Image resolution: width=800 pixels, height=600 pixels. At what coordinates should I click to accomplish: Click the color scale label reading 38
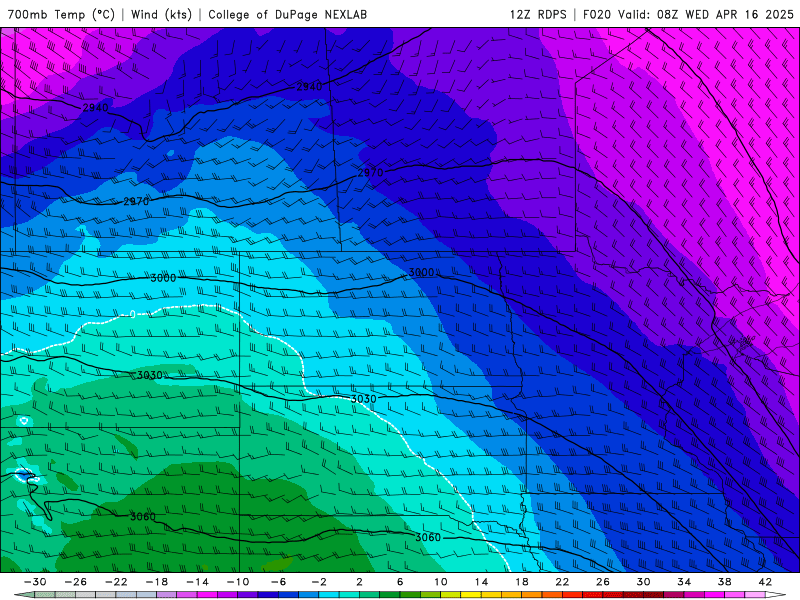click(x=724, y=582)
